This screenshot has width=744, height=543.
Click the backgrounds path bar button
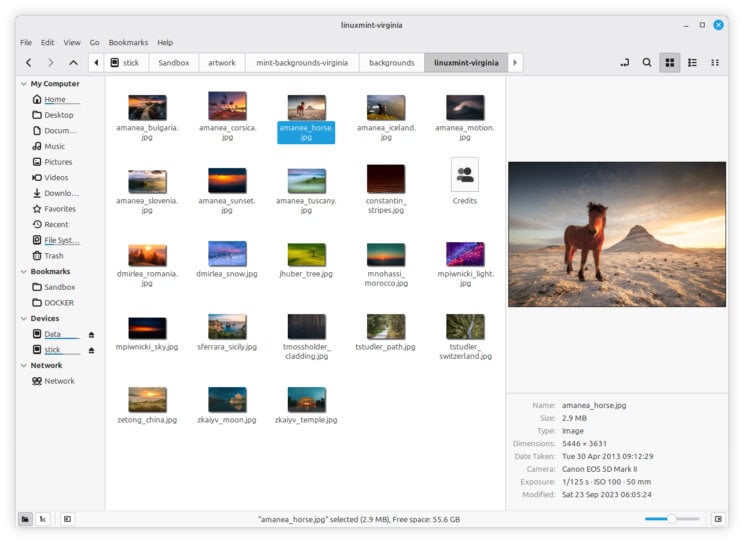click(x=391, y=63)
